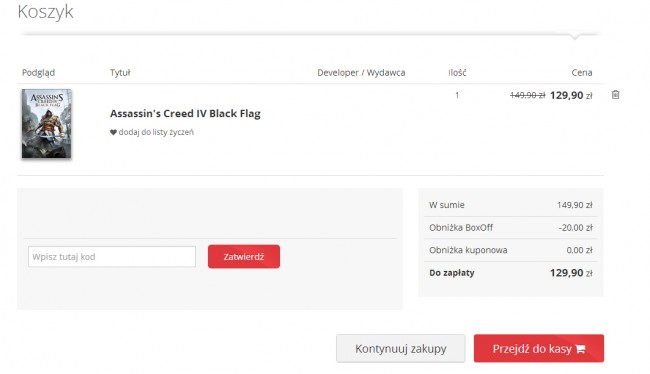Click the 'W sumie' amount 149,90 zł
Viewport: 650px width, 374px height.
point(575,205)
